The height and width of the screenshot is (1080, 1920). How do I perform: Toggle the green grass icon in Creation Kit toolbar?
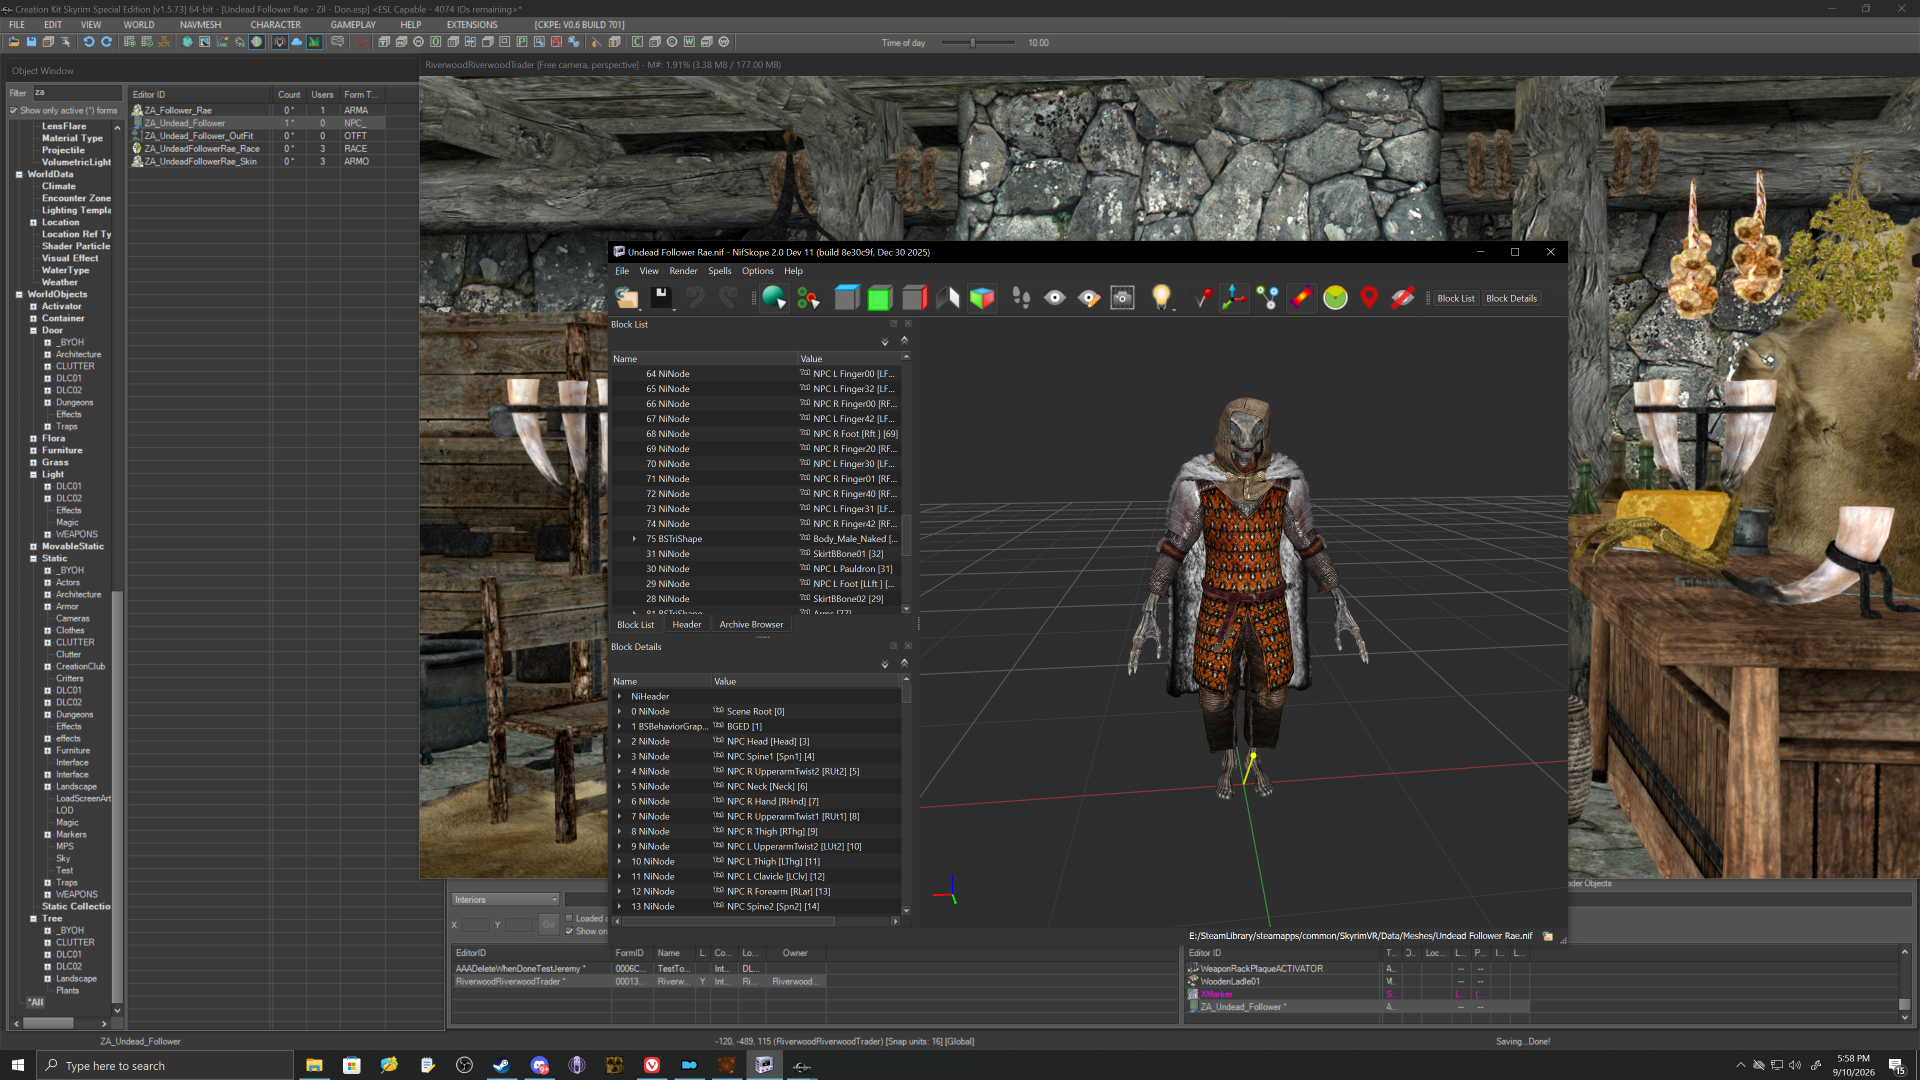[314, 42]
